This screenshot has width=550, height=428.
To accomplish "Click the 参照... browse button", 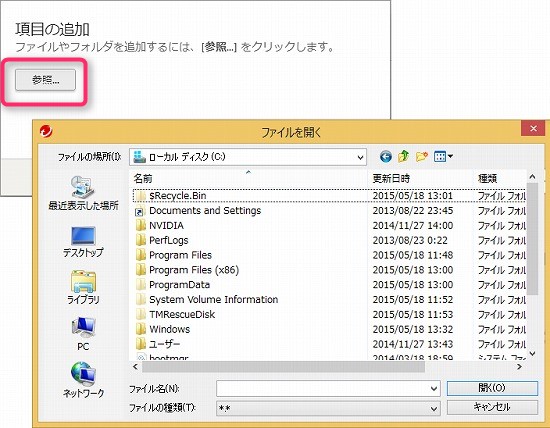I will tap(45, 80).
